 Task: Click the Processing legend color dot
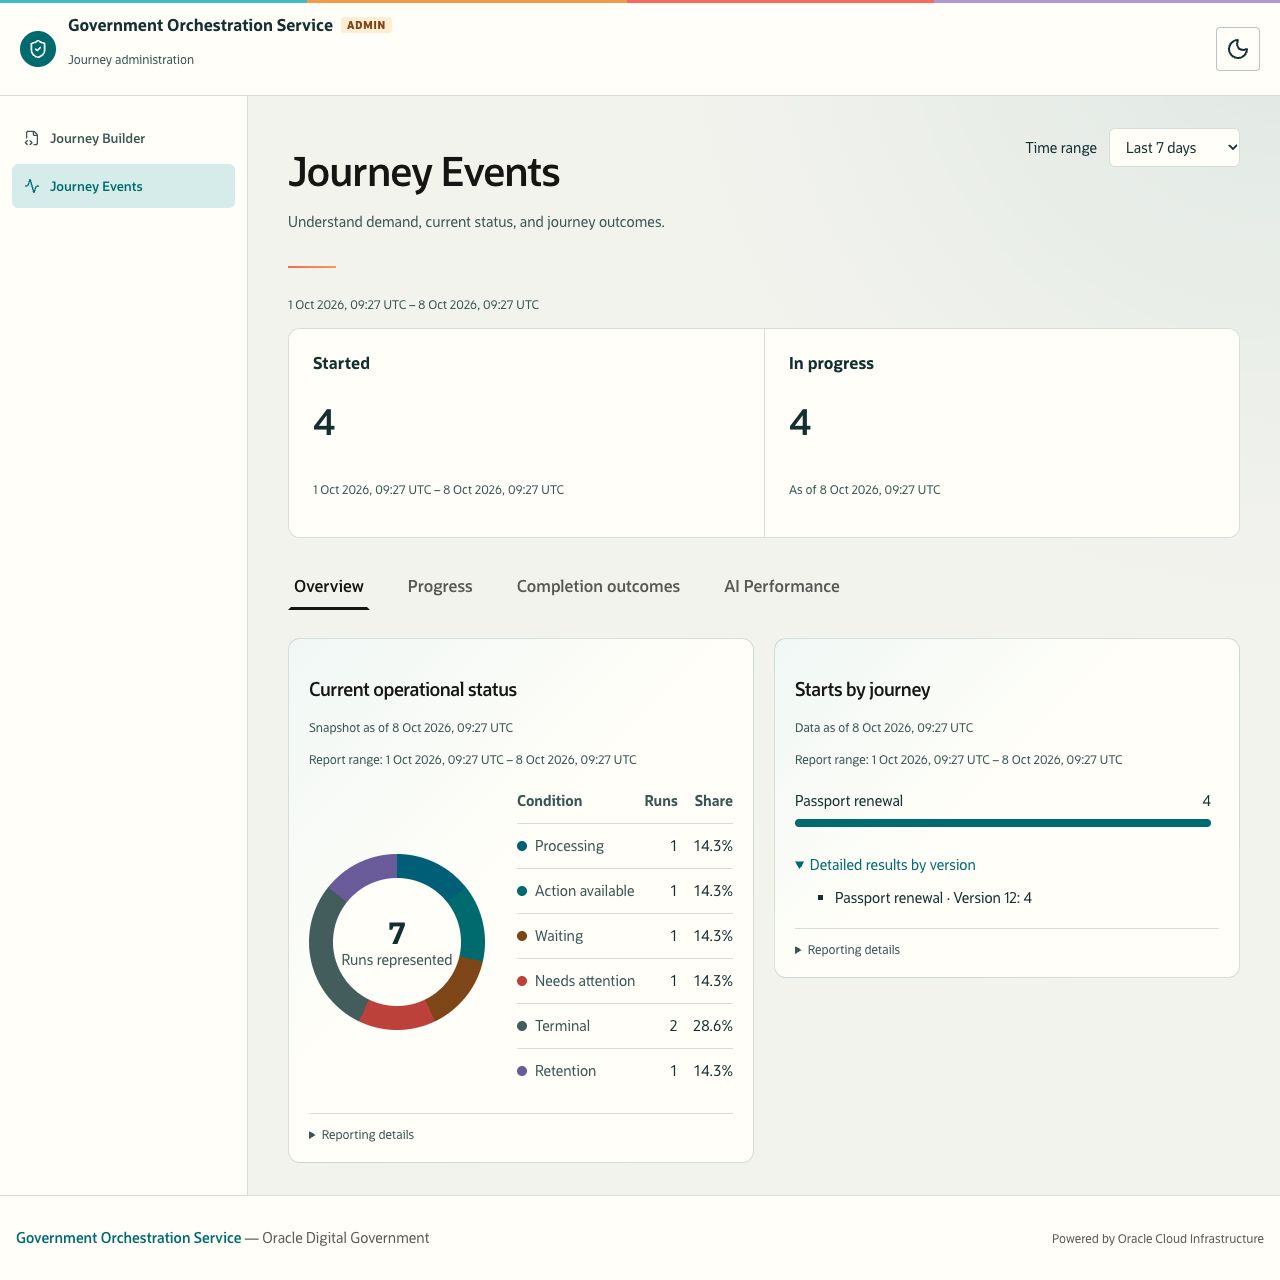tap(522, 846)
